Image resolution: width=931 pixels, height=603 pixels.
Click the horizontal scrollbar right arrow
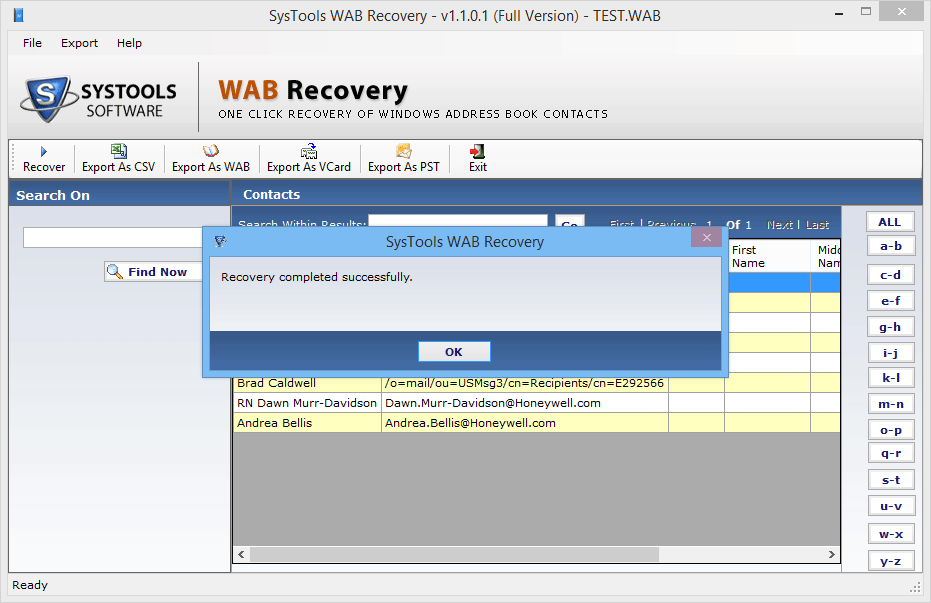(x=832, y=554)
